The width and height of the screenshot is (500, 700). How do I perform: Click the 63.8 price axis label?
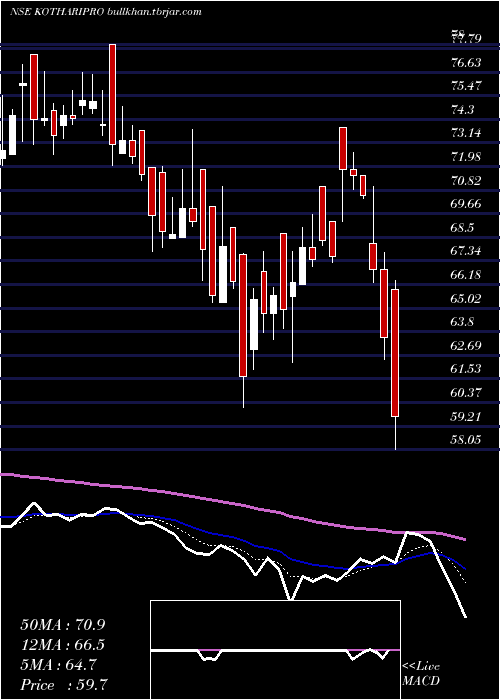[x=462, y=322]
